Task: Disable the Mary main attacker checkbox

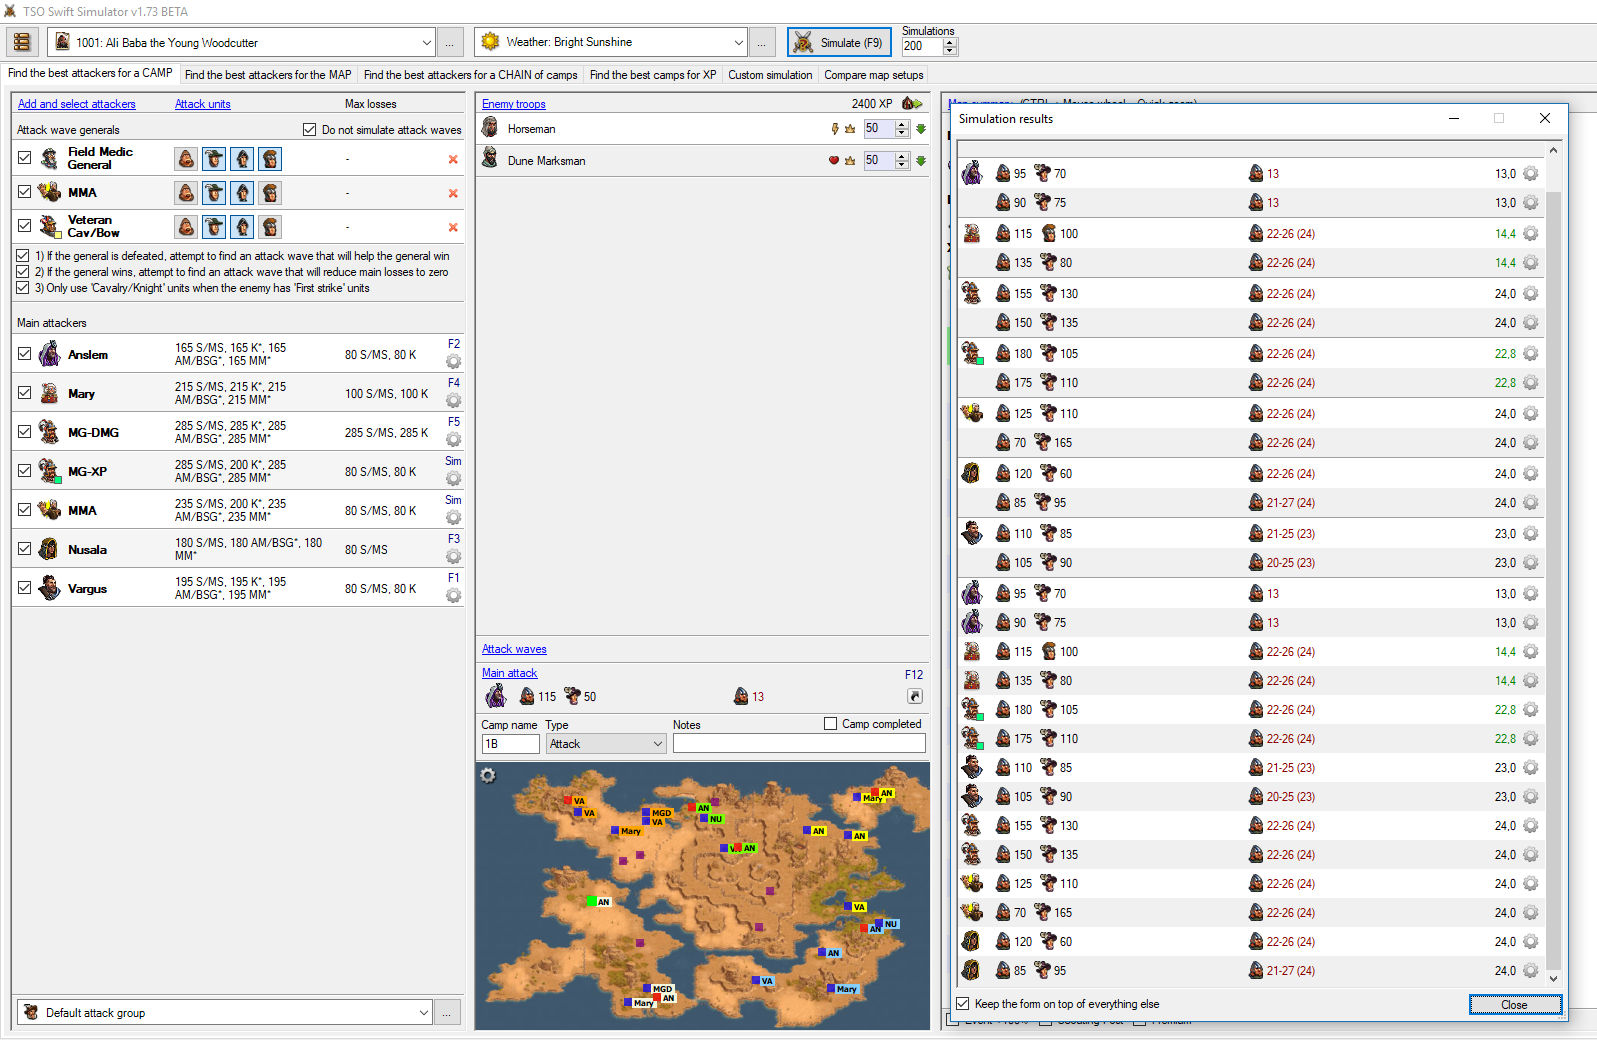Action: click(25, 393)
